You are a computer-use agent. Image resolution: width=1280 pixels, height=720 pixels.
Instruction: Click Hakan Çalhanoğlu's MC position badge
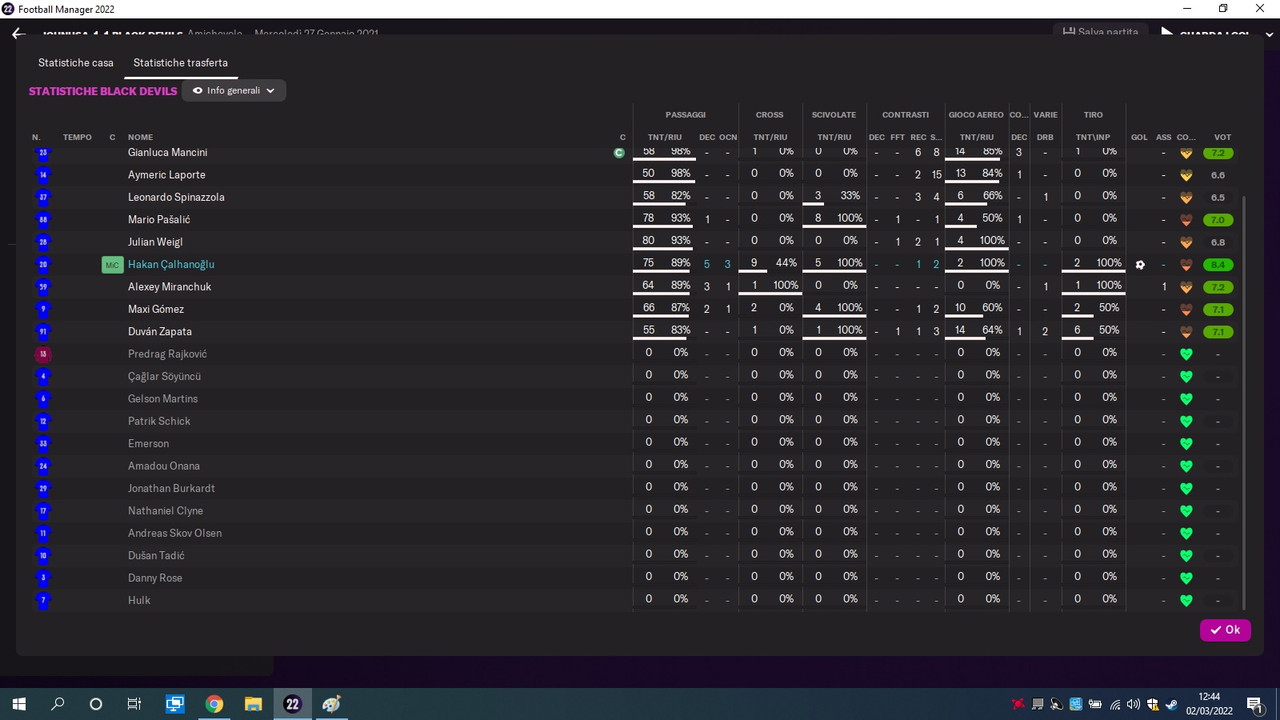112,265
